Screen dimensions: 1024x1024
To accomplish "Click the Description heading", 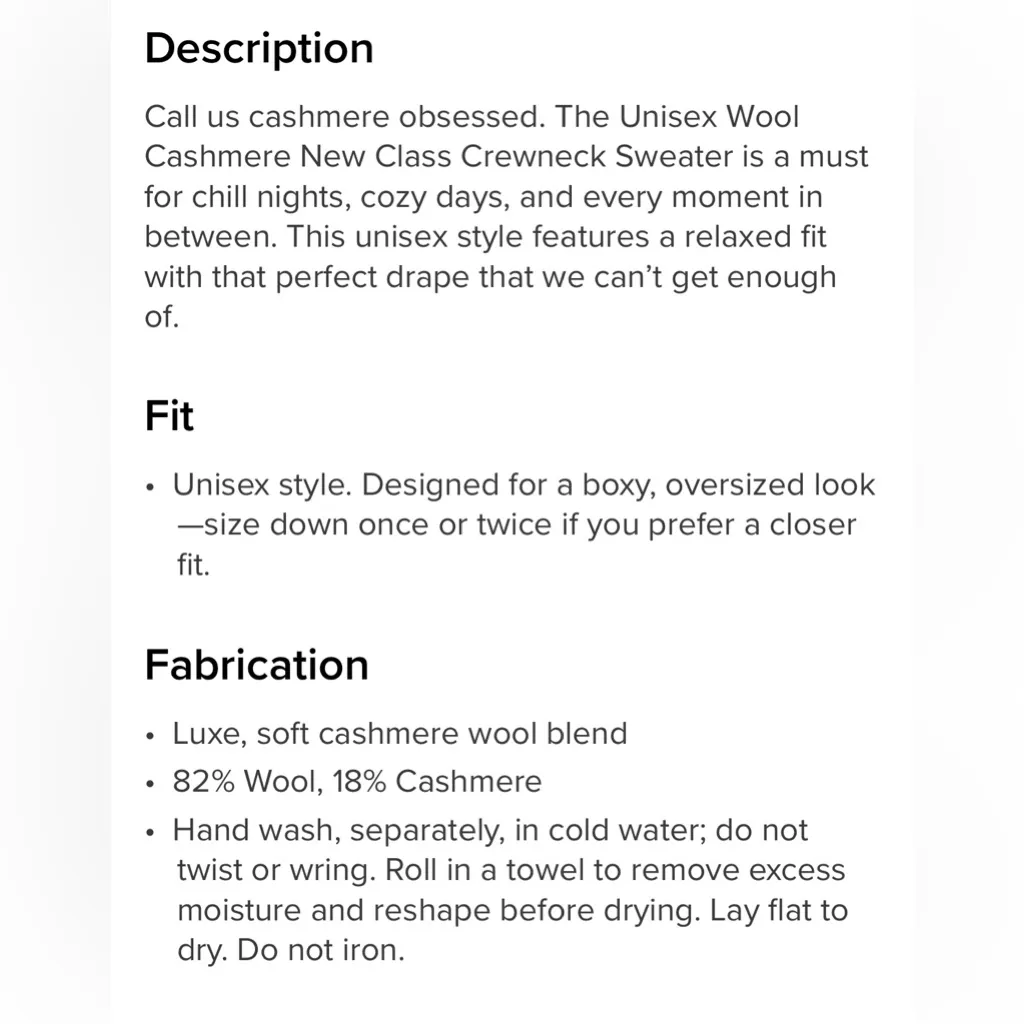I will [x=259, y=49].
